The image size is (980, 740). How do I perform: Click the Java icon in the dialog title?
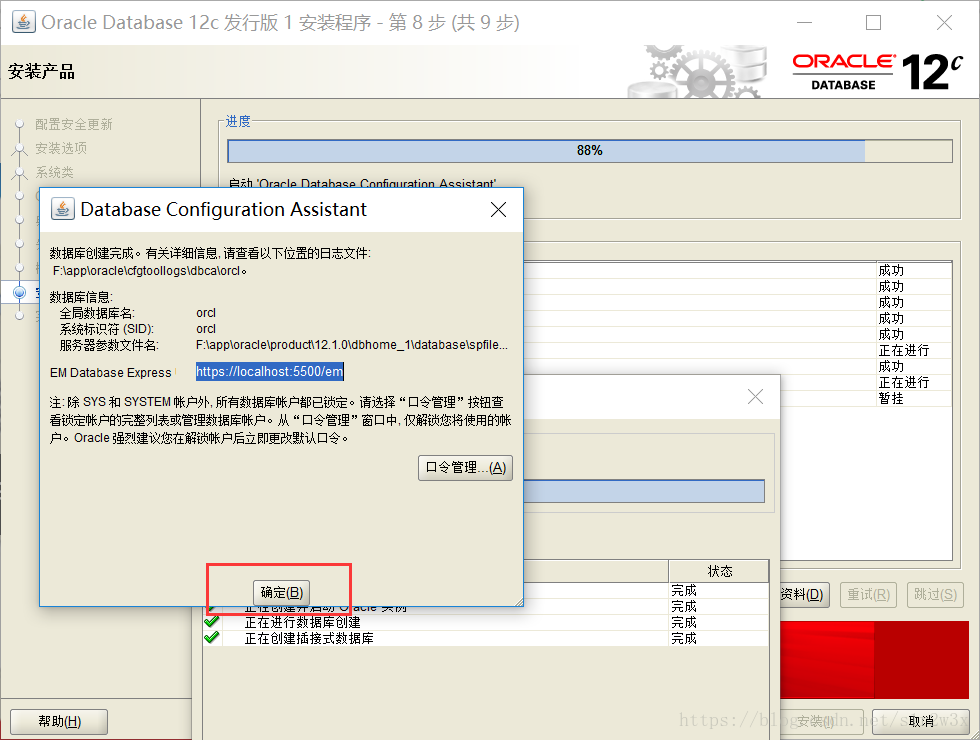click(x=62, y=209)
